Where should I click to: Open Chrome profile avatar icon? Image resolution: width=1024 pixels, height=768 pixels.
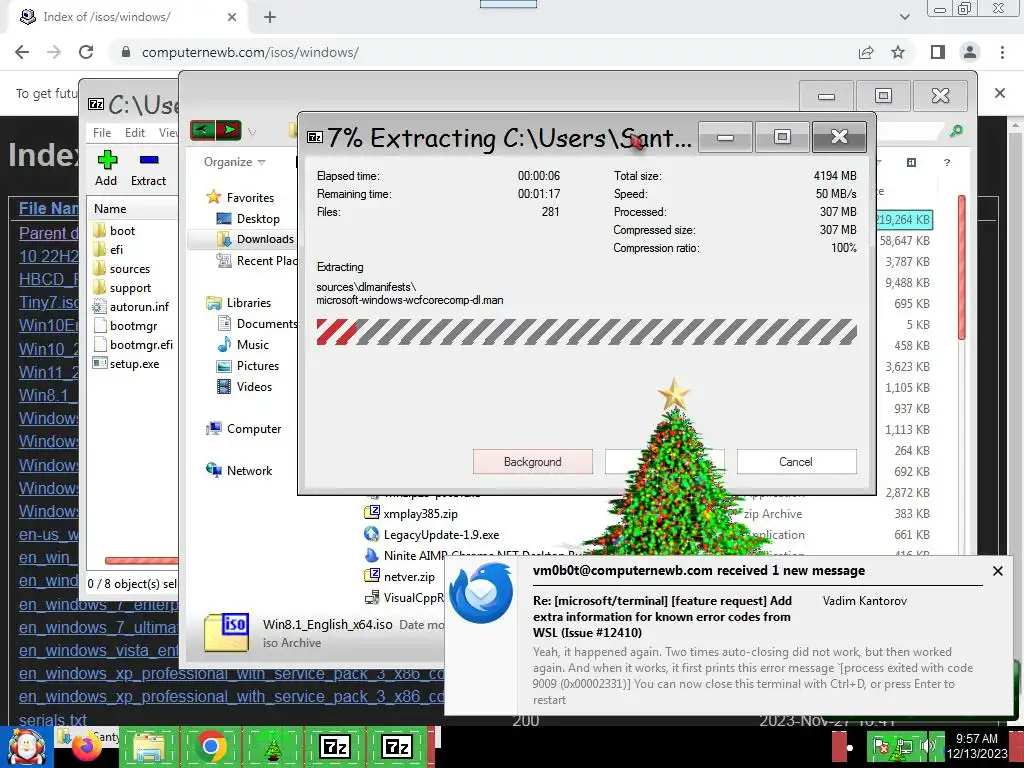(970, 52)
